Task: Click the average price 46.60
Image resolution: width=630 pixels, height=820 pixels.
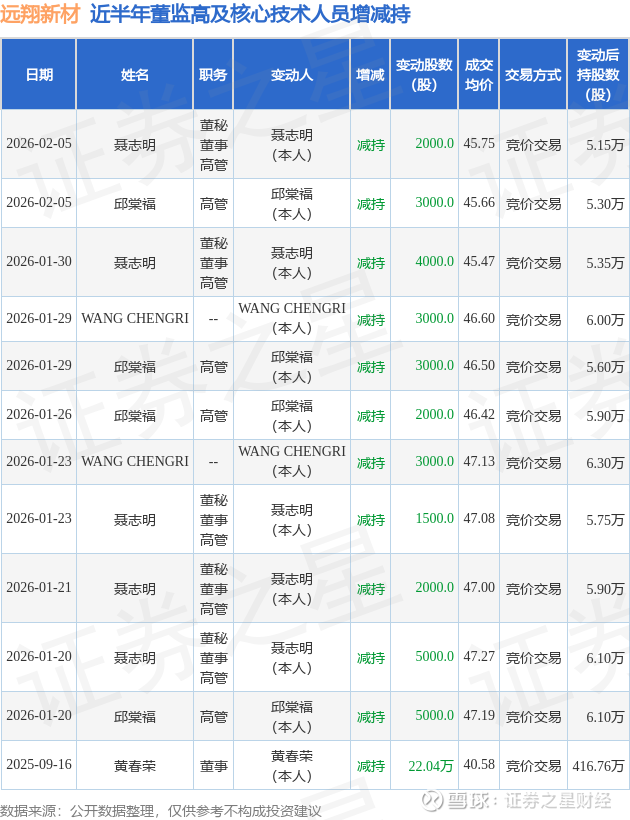Action: (x=479, y=318)
